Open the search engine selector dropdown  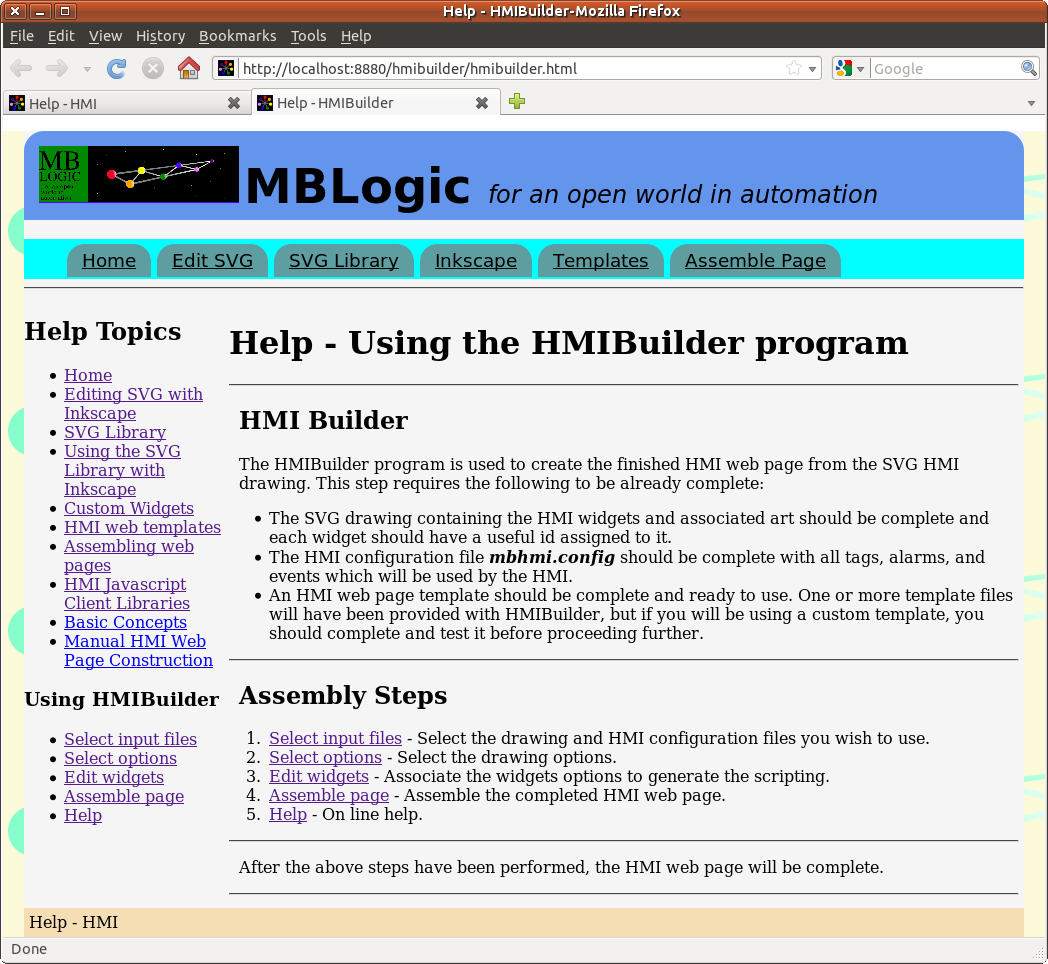[x=849, y=69]
